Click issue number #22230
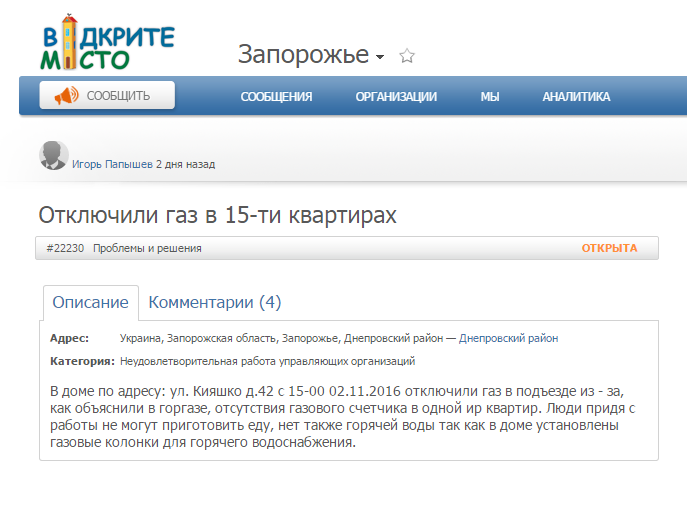The width and height of the screenshot is (687, 531). coord(65,248)
